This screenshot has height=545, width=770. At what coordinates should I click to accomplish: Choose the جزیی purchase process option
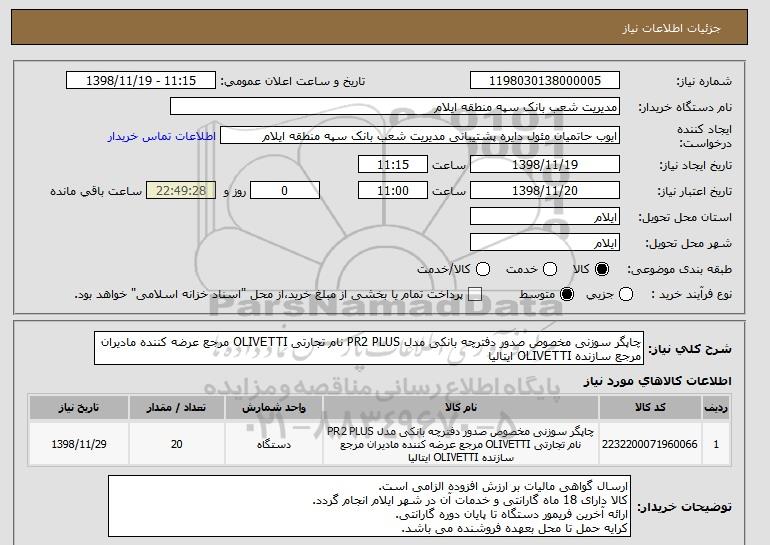(626, 295)
